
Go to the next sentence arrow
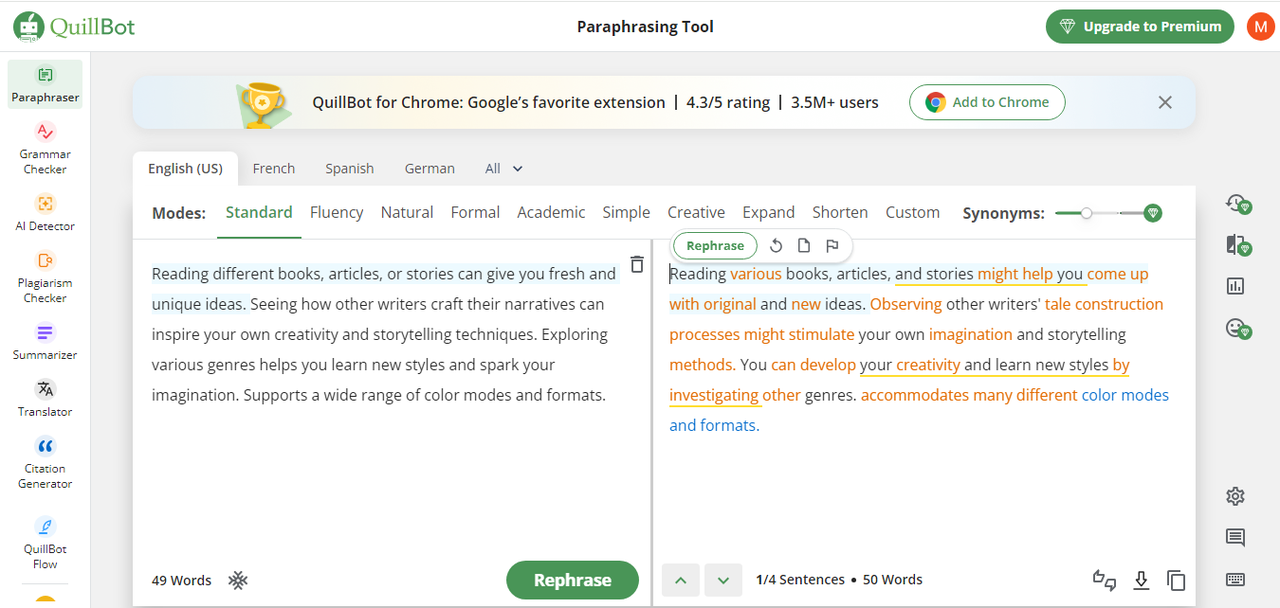[x=723, y=580]
